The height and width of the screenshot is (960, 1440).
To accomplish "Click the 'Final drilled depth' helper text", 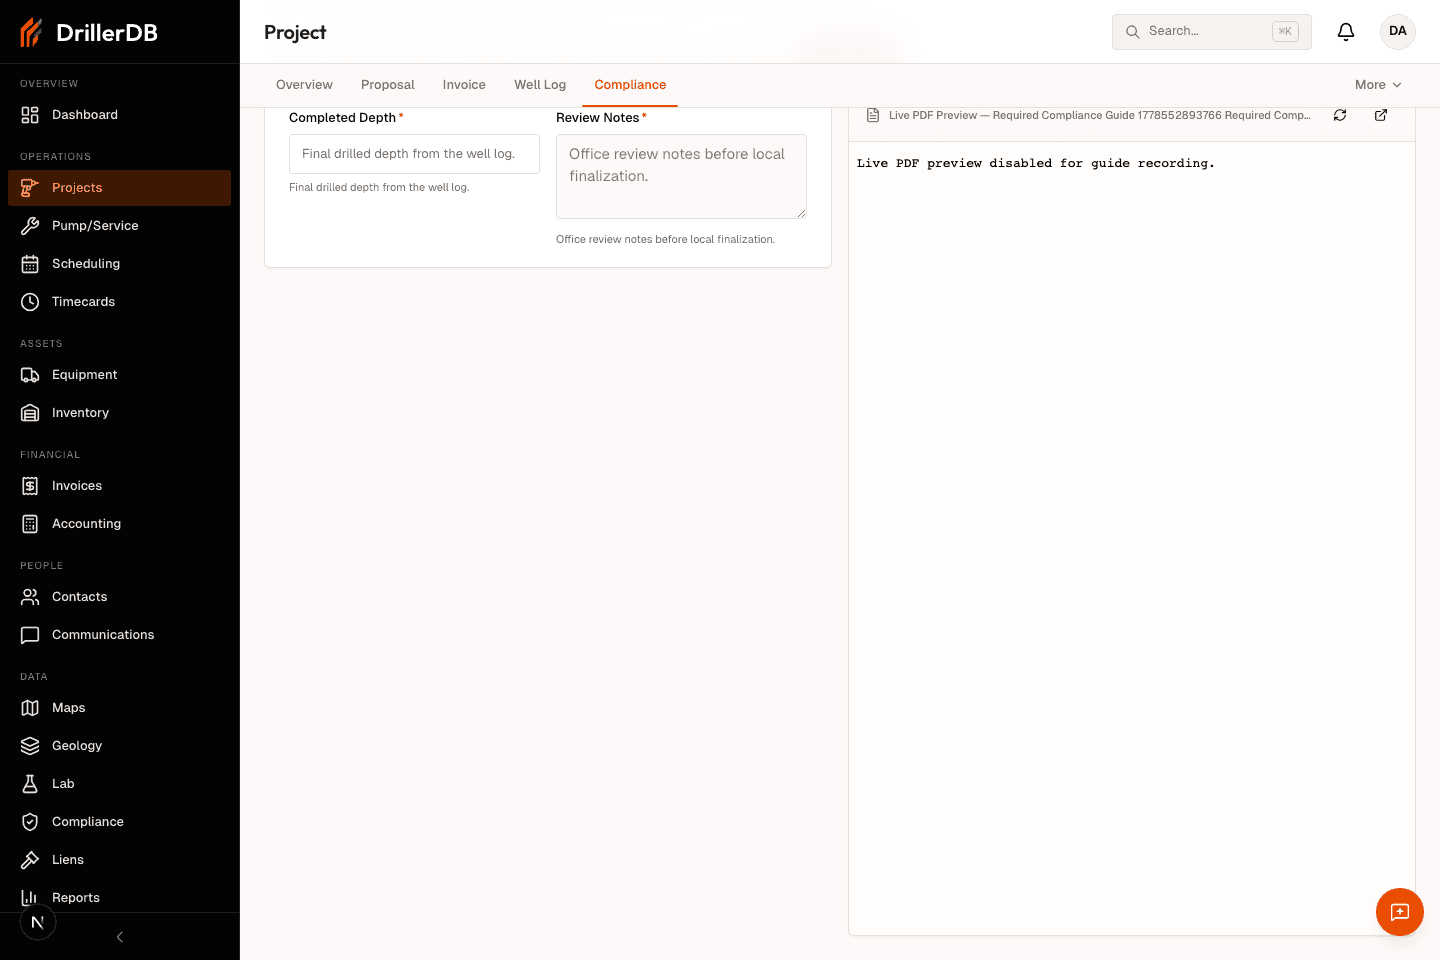I will 379,187.
